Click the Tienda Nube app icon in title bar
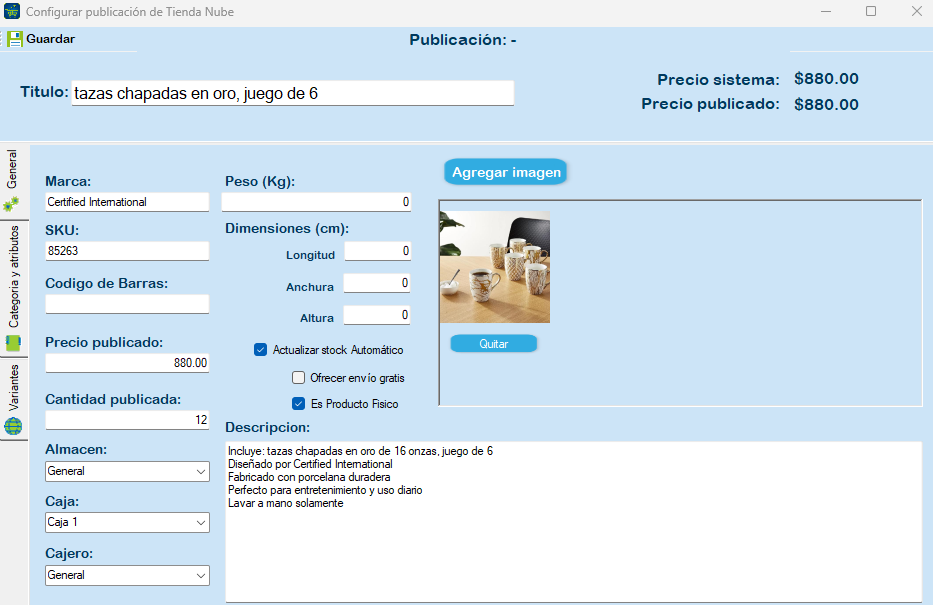Viewport: 933px width, 605px height. tap(11, 11)
